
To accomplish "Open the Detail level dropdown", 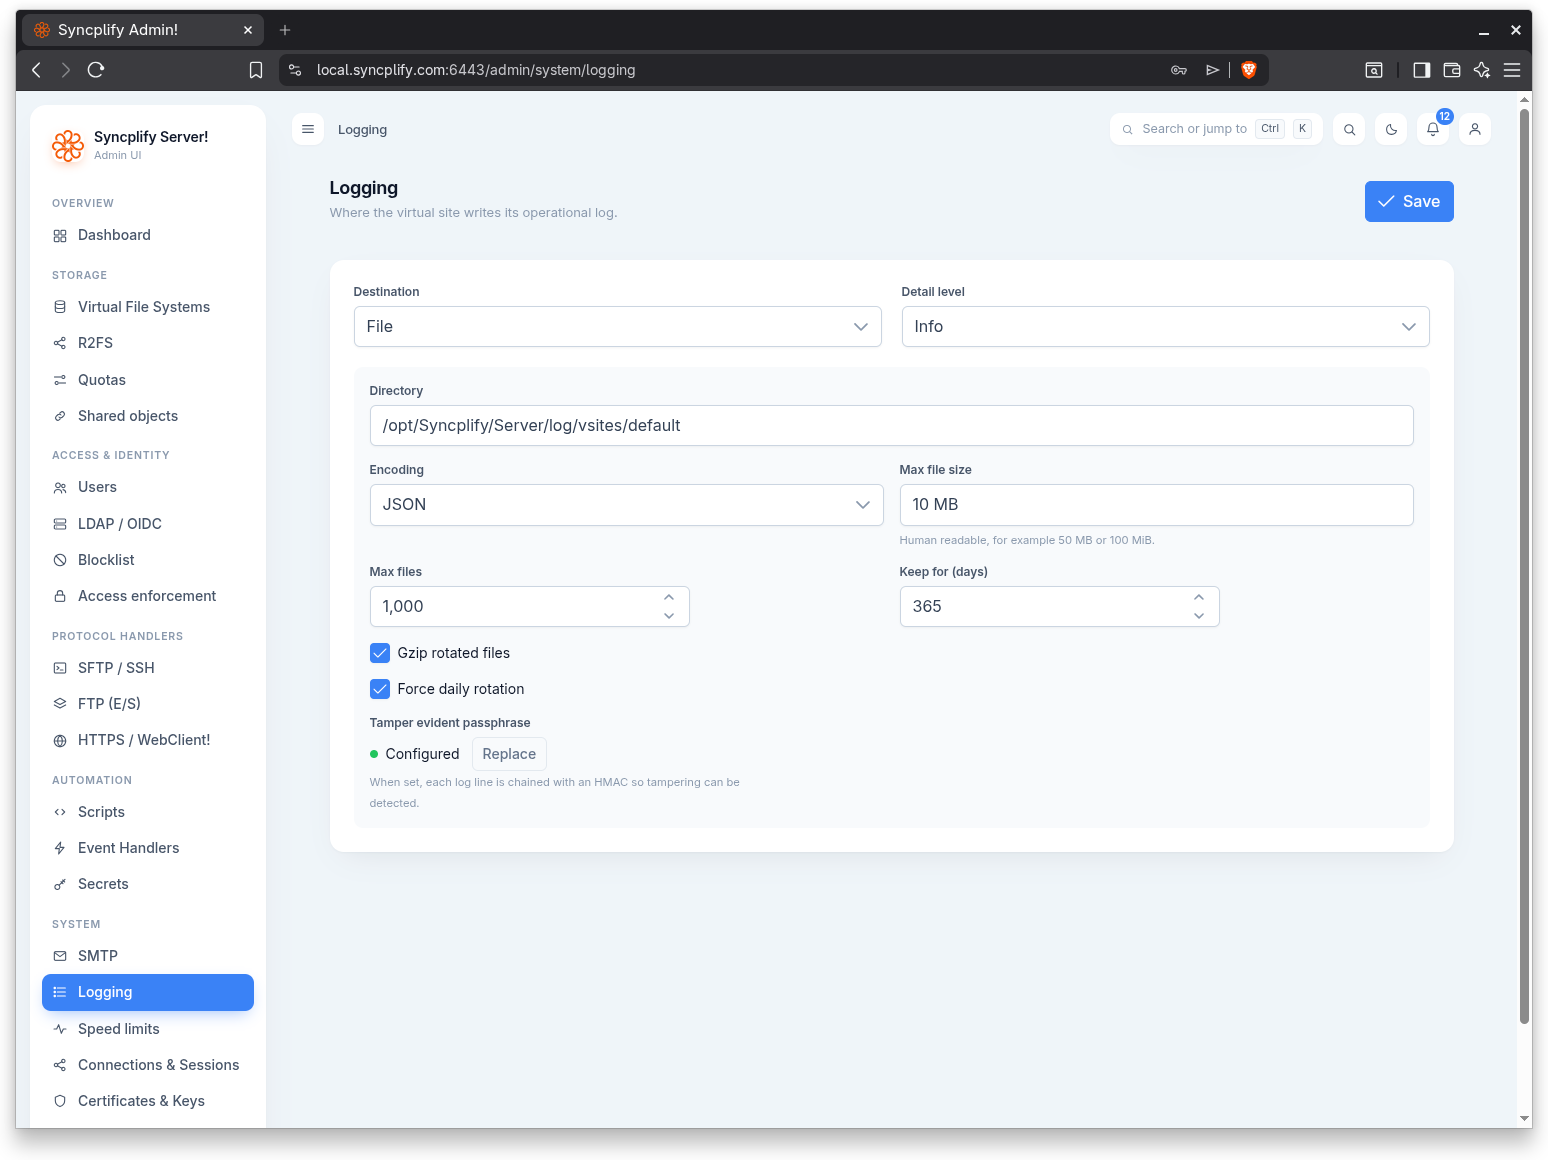I will coord(1165,327).
